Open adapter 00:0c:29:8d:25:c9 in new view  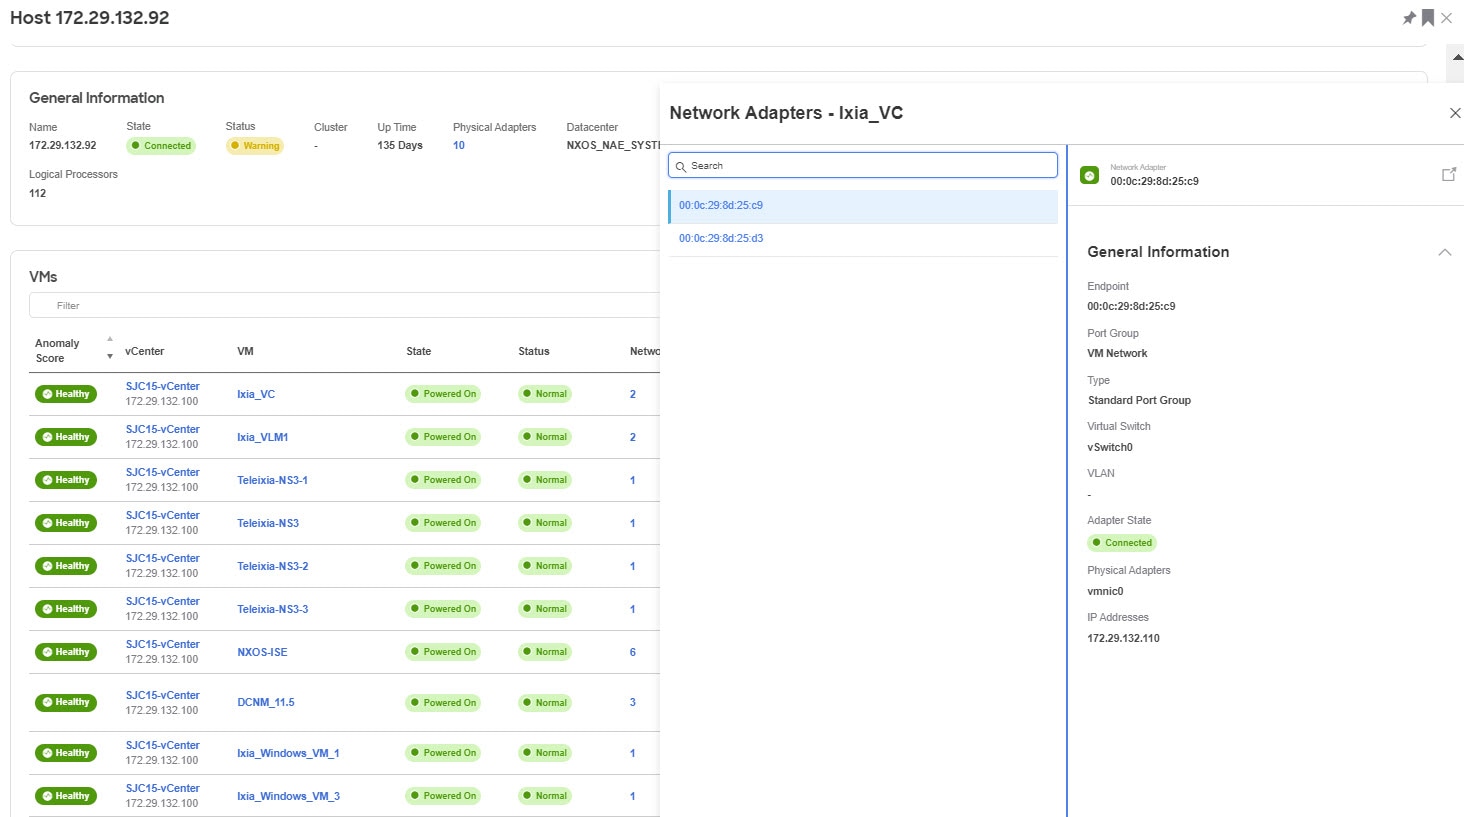[x=1448, y=174]
